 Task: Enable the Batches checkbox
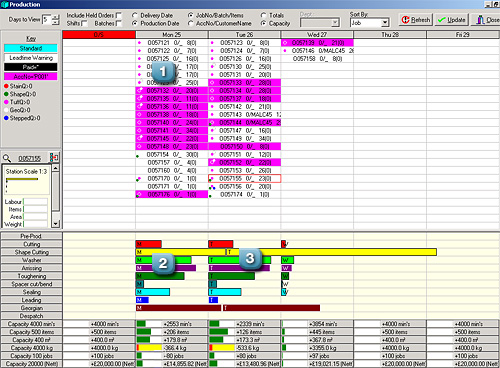(119, 23)
